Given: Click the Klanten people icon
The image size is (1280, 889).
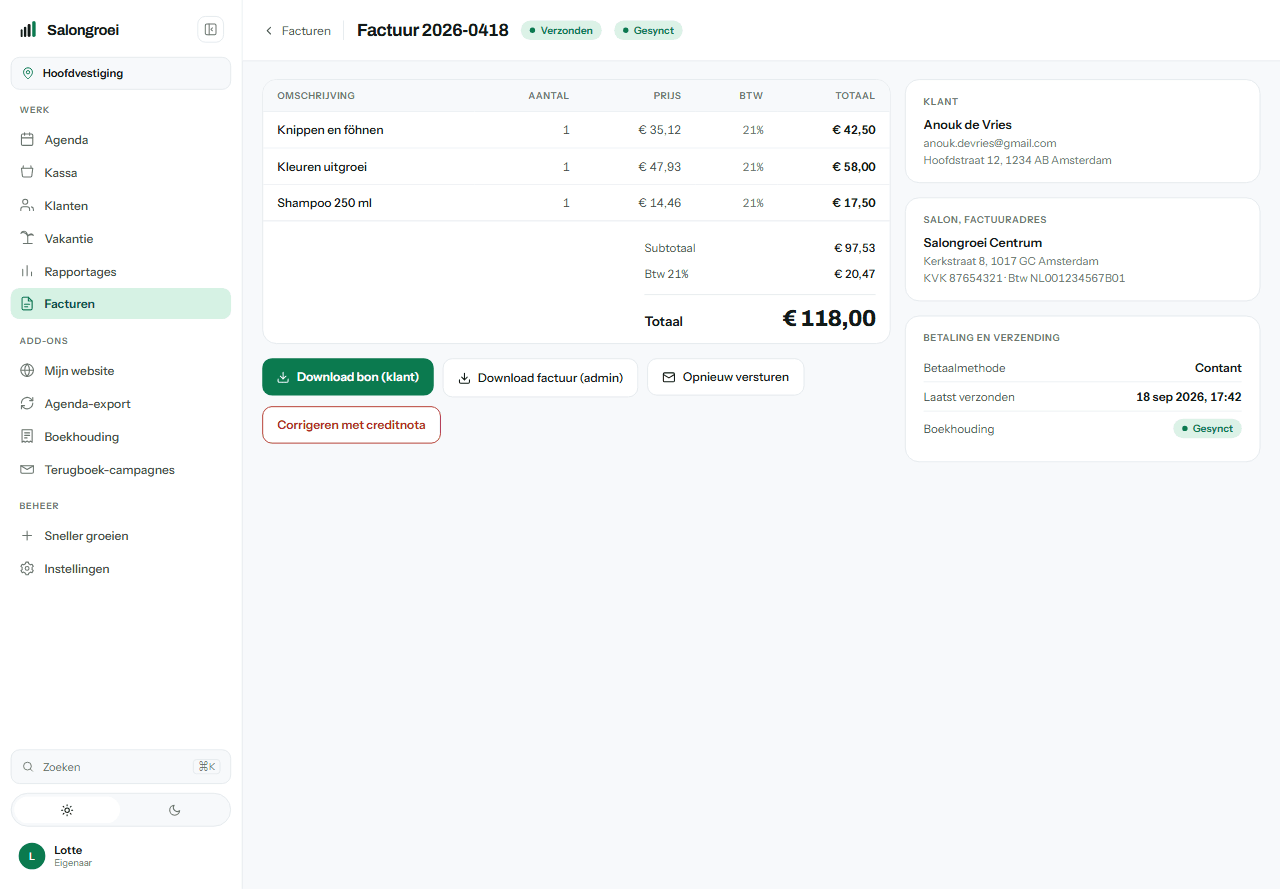Looking at the screenshot, I should pyautogui.click(x=28, y=206).
